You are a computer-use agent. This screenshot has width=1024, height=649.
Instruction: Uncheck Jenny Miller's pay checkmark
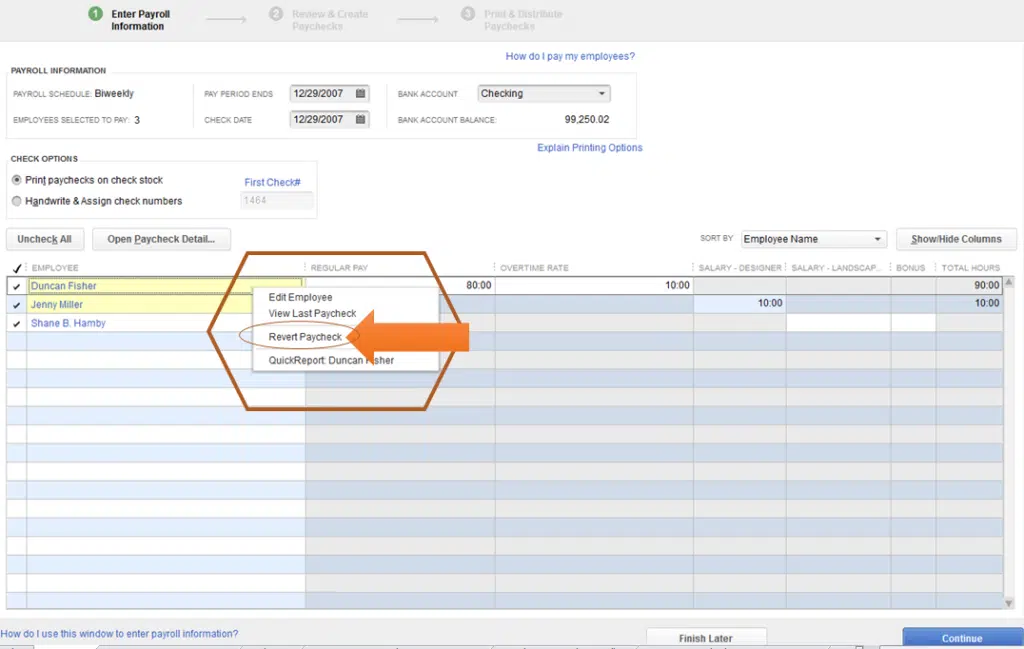tap(16, 305)
